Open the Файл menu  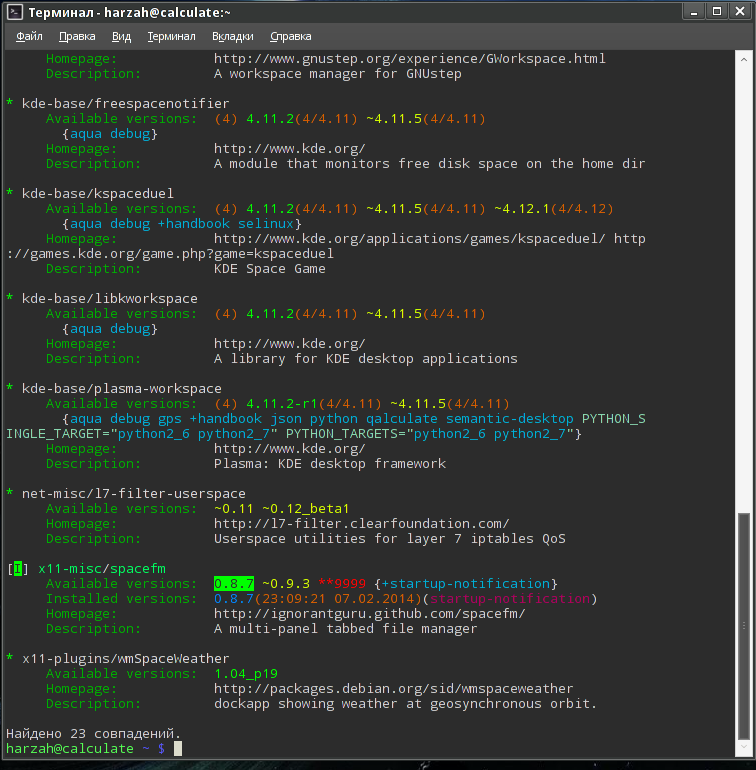pyautogui.click(x=29, y=36)
